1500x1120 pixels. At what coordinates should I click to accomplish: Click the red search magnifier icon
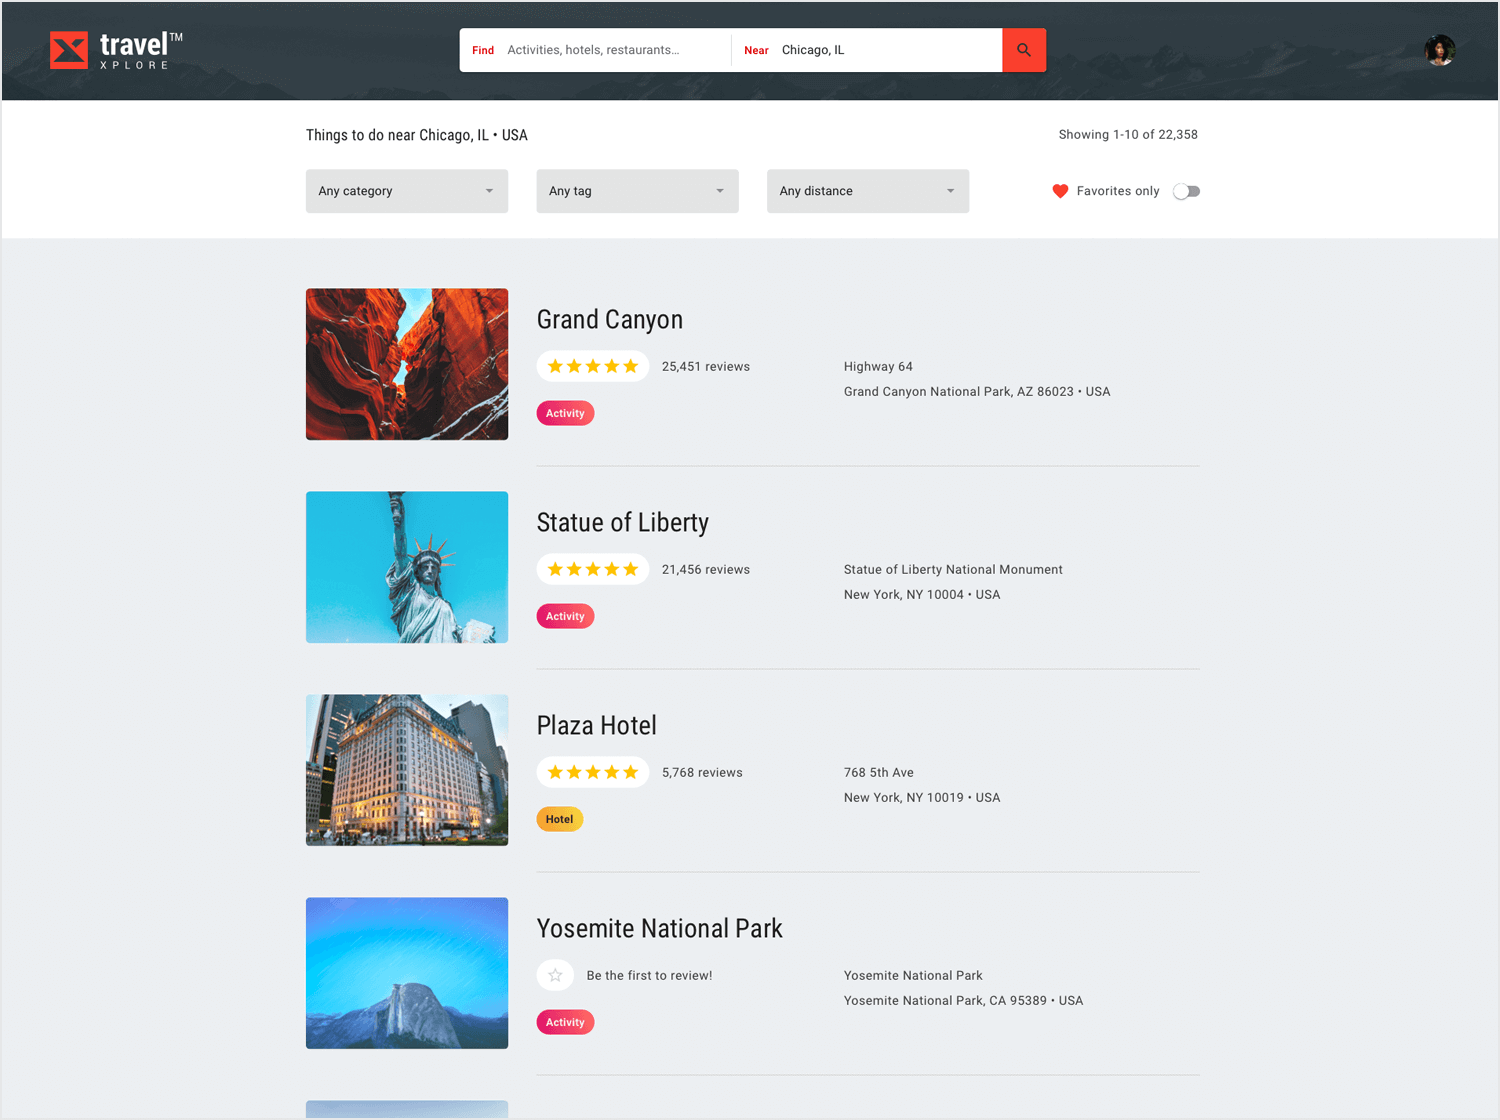point(1023,50)
